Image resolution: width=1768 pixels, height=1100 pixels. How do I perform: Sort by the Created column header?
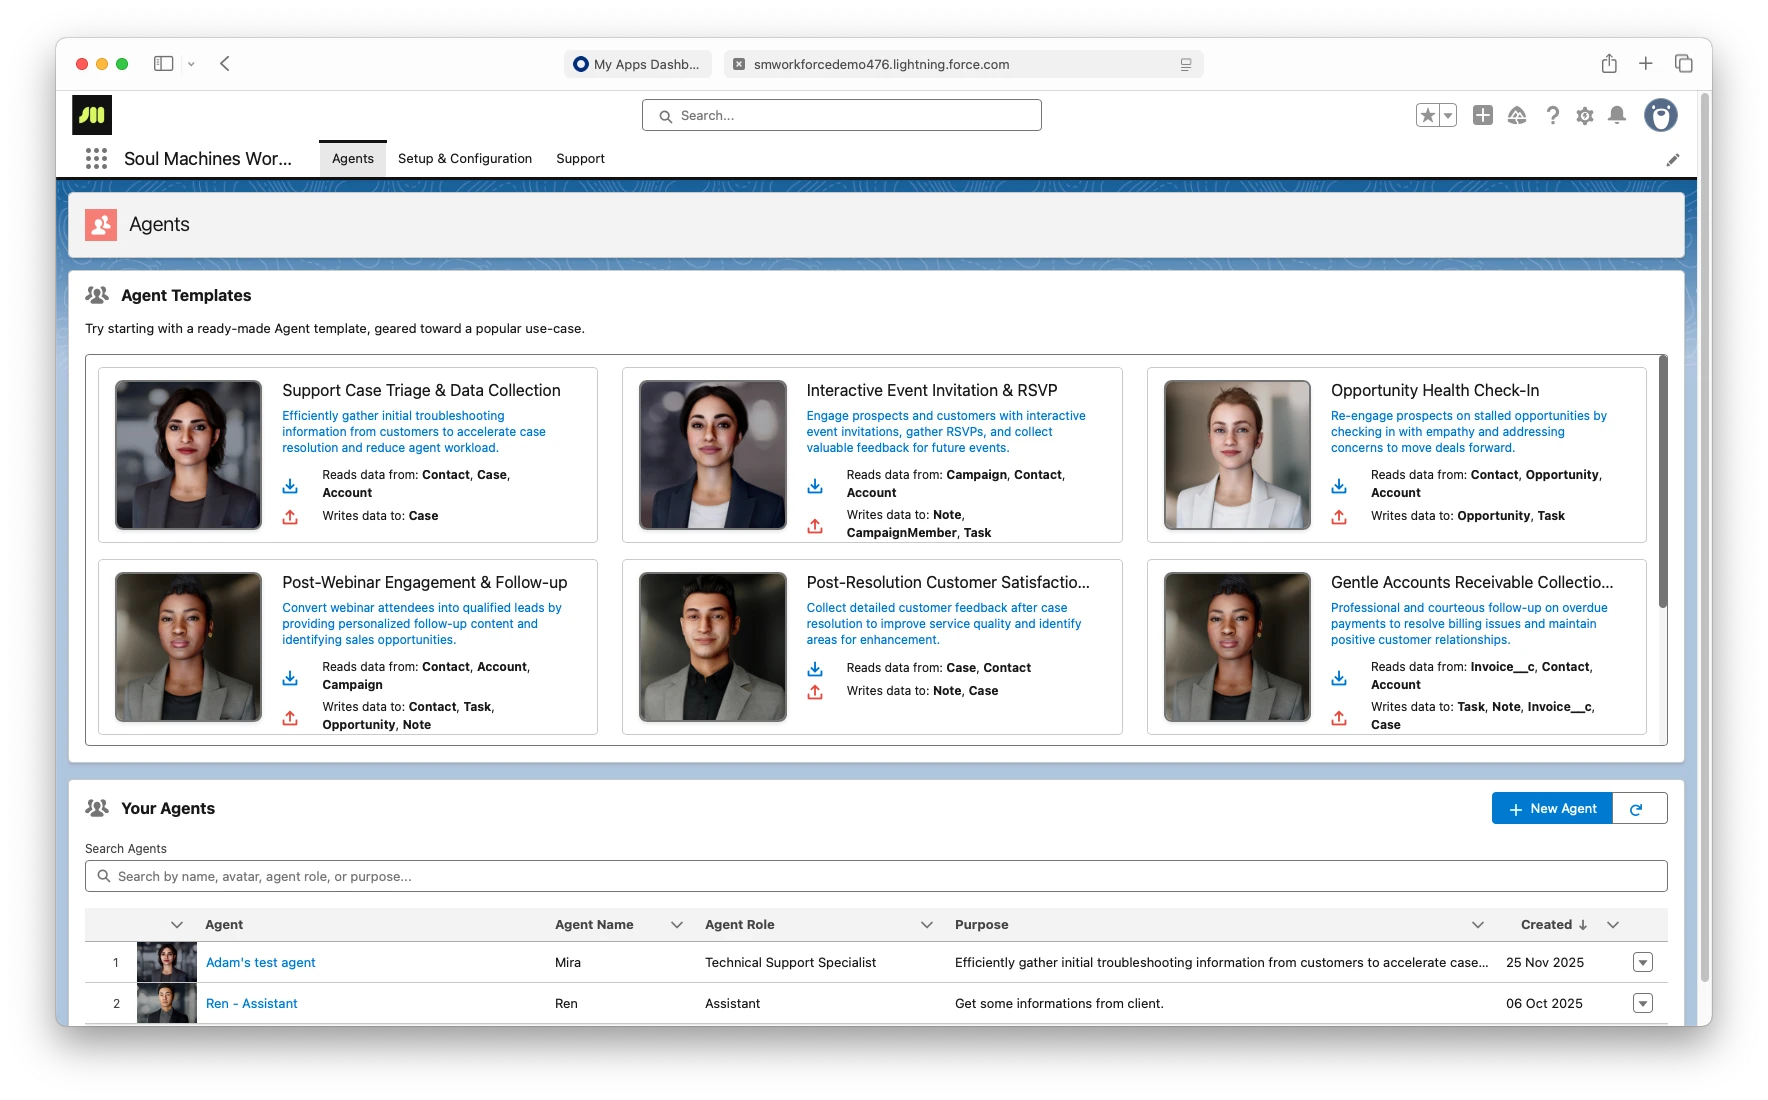point(1553,925)
